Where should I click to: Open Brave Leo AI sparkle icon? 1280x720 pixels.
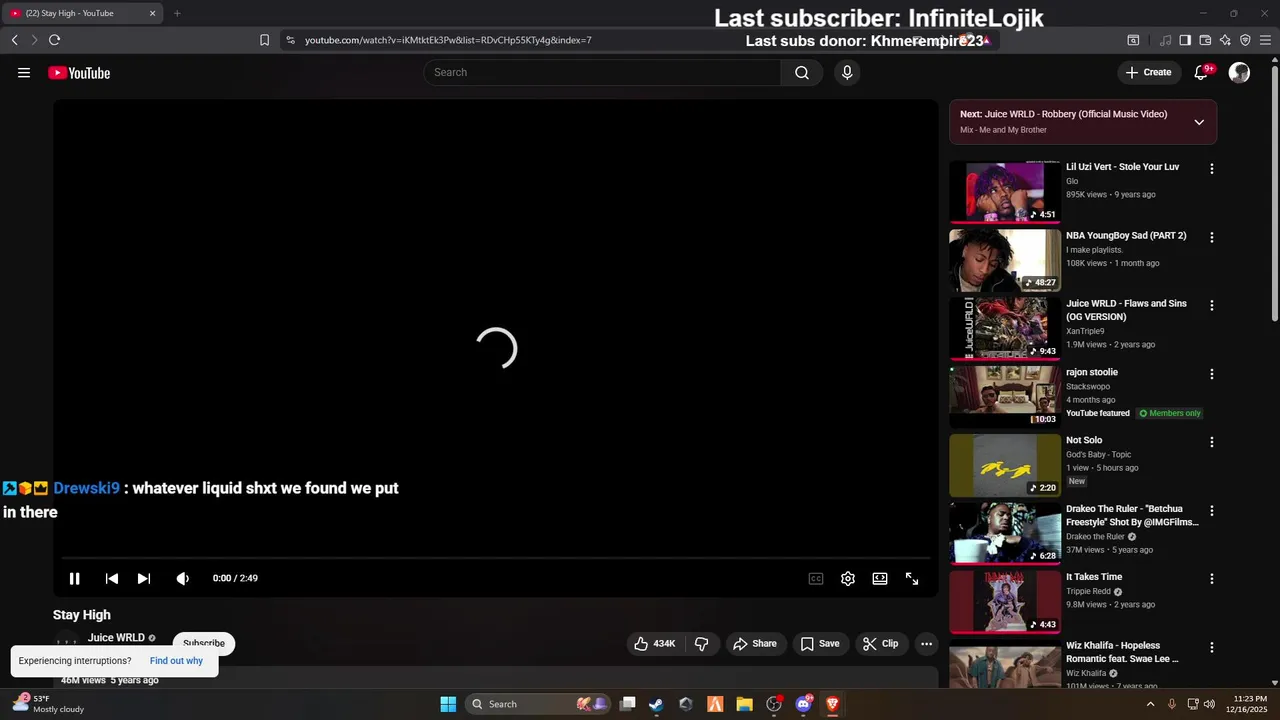1225,40
